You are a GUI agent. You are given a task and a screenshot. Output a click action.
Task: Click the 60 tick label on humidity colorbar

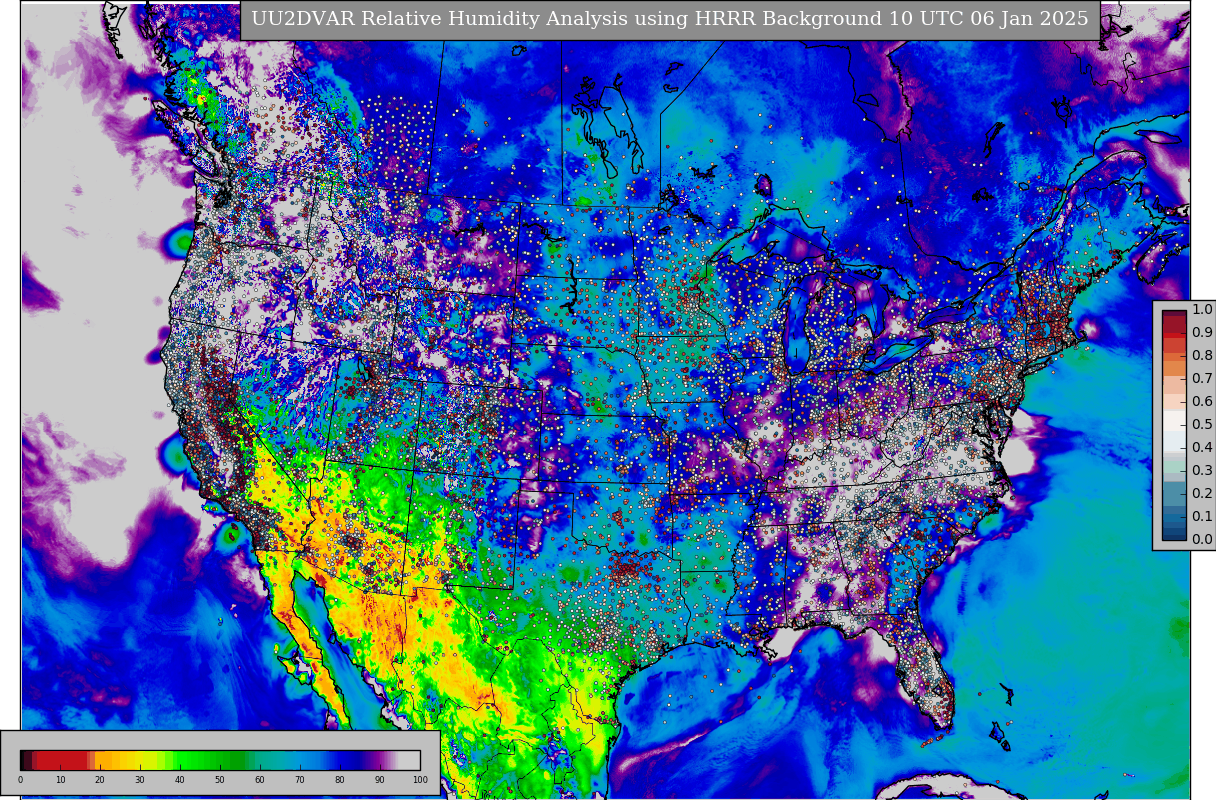(x=260, y=780)
